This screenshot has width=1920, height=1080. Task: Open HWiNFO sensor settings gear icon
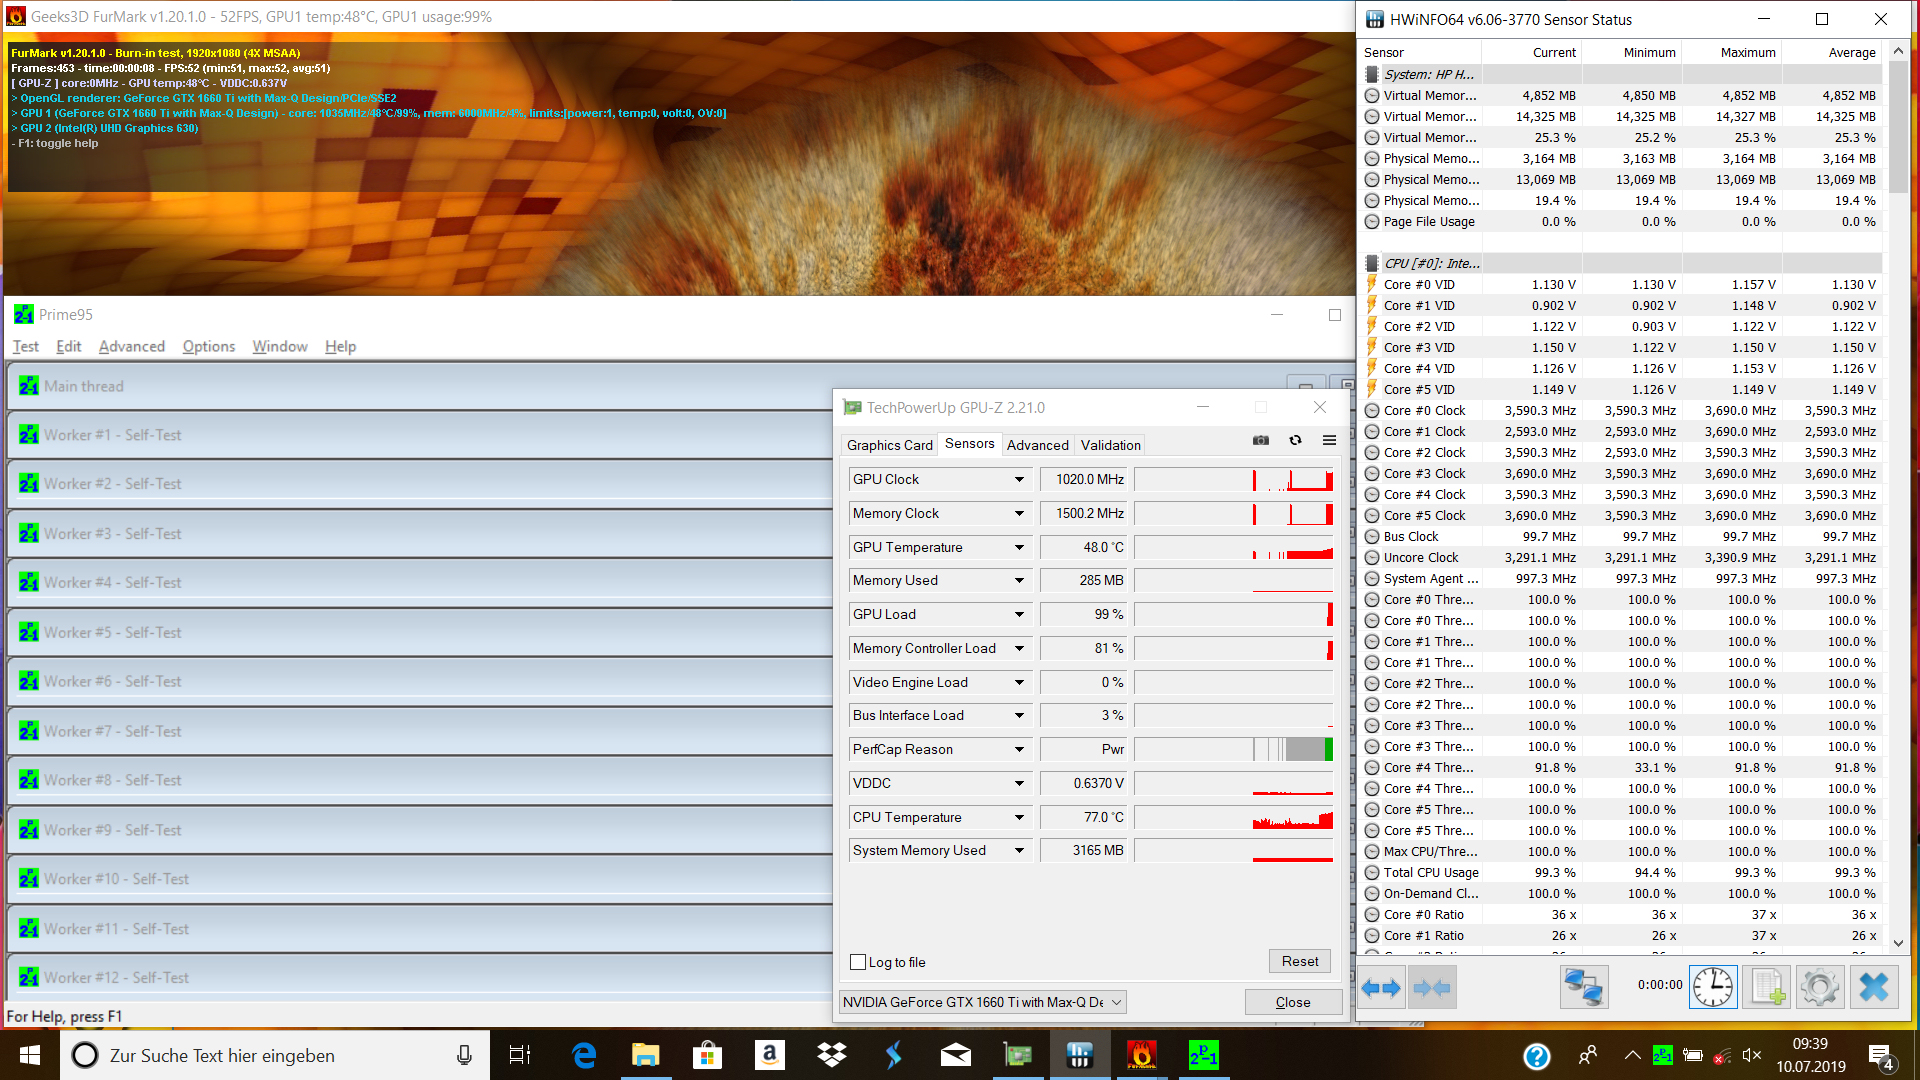click(x=1819, y=988)
